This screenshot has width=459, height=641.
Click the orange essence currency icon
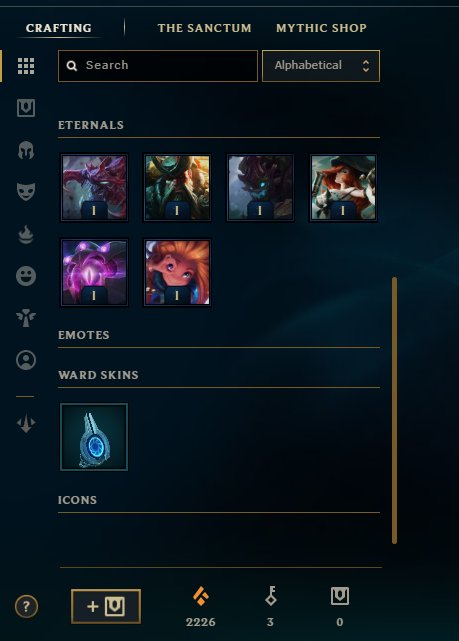pos(201,596)
